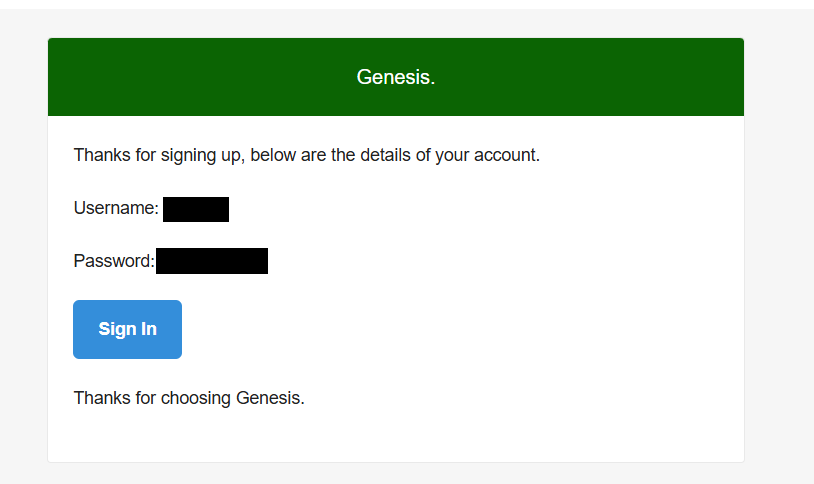Click white card area right of Sign In
This screenshot has height=484, width=814.
pos(450,329)
